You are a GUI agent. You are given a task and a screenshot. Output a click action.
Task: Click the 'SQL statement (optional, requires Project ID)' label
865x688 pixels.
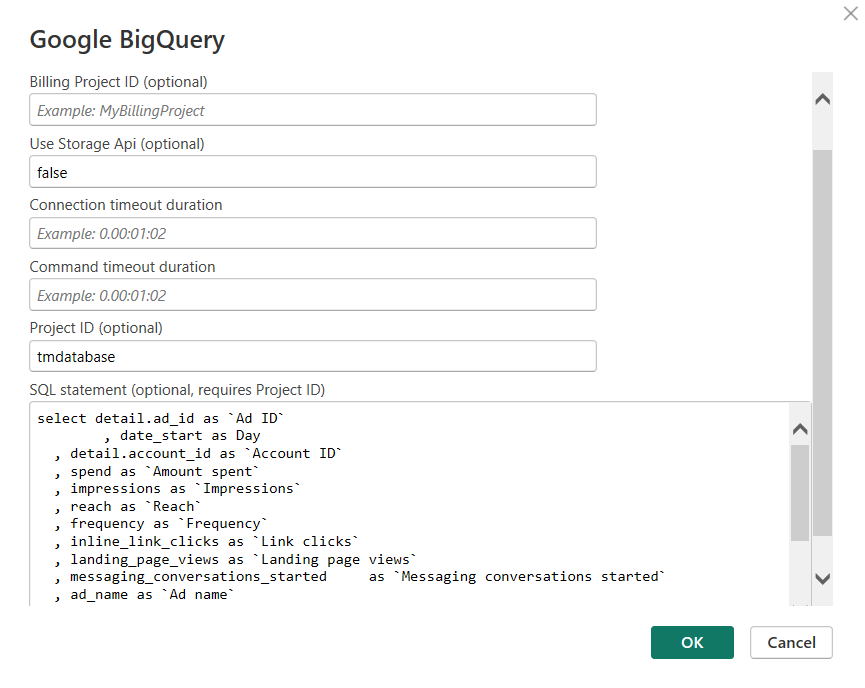[x=177, y=390]
